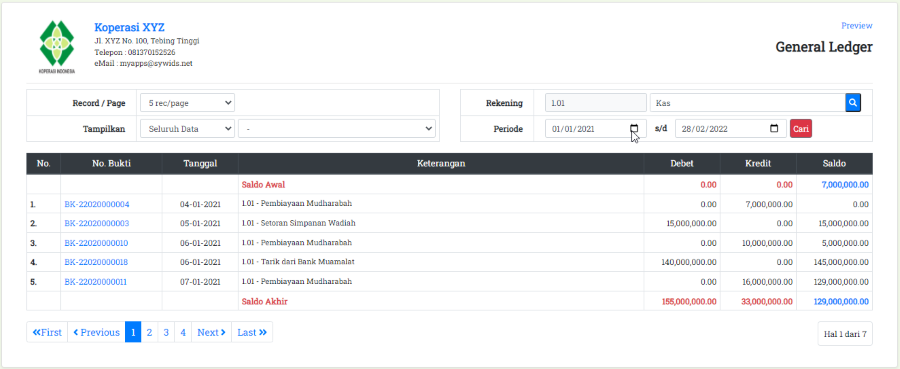900x369 pixels.
Task: Click the Hal 1 dari 7 indicator
Action: click(845, 333)
